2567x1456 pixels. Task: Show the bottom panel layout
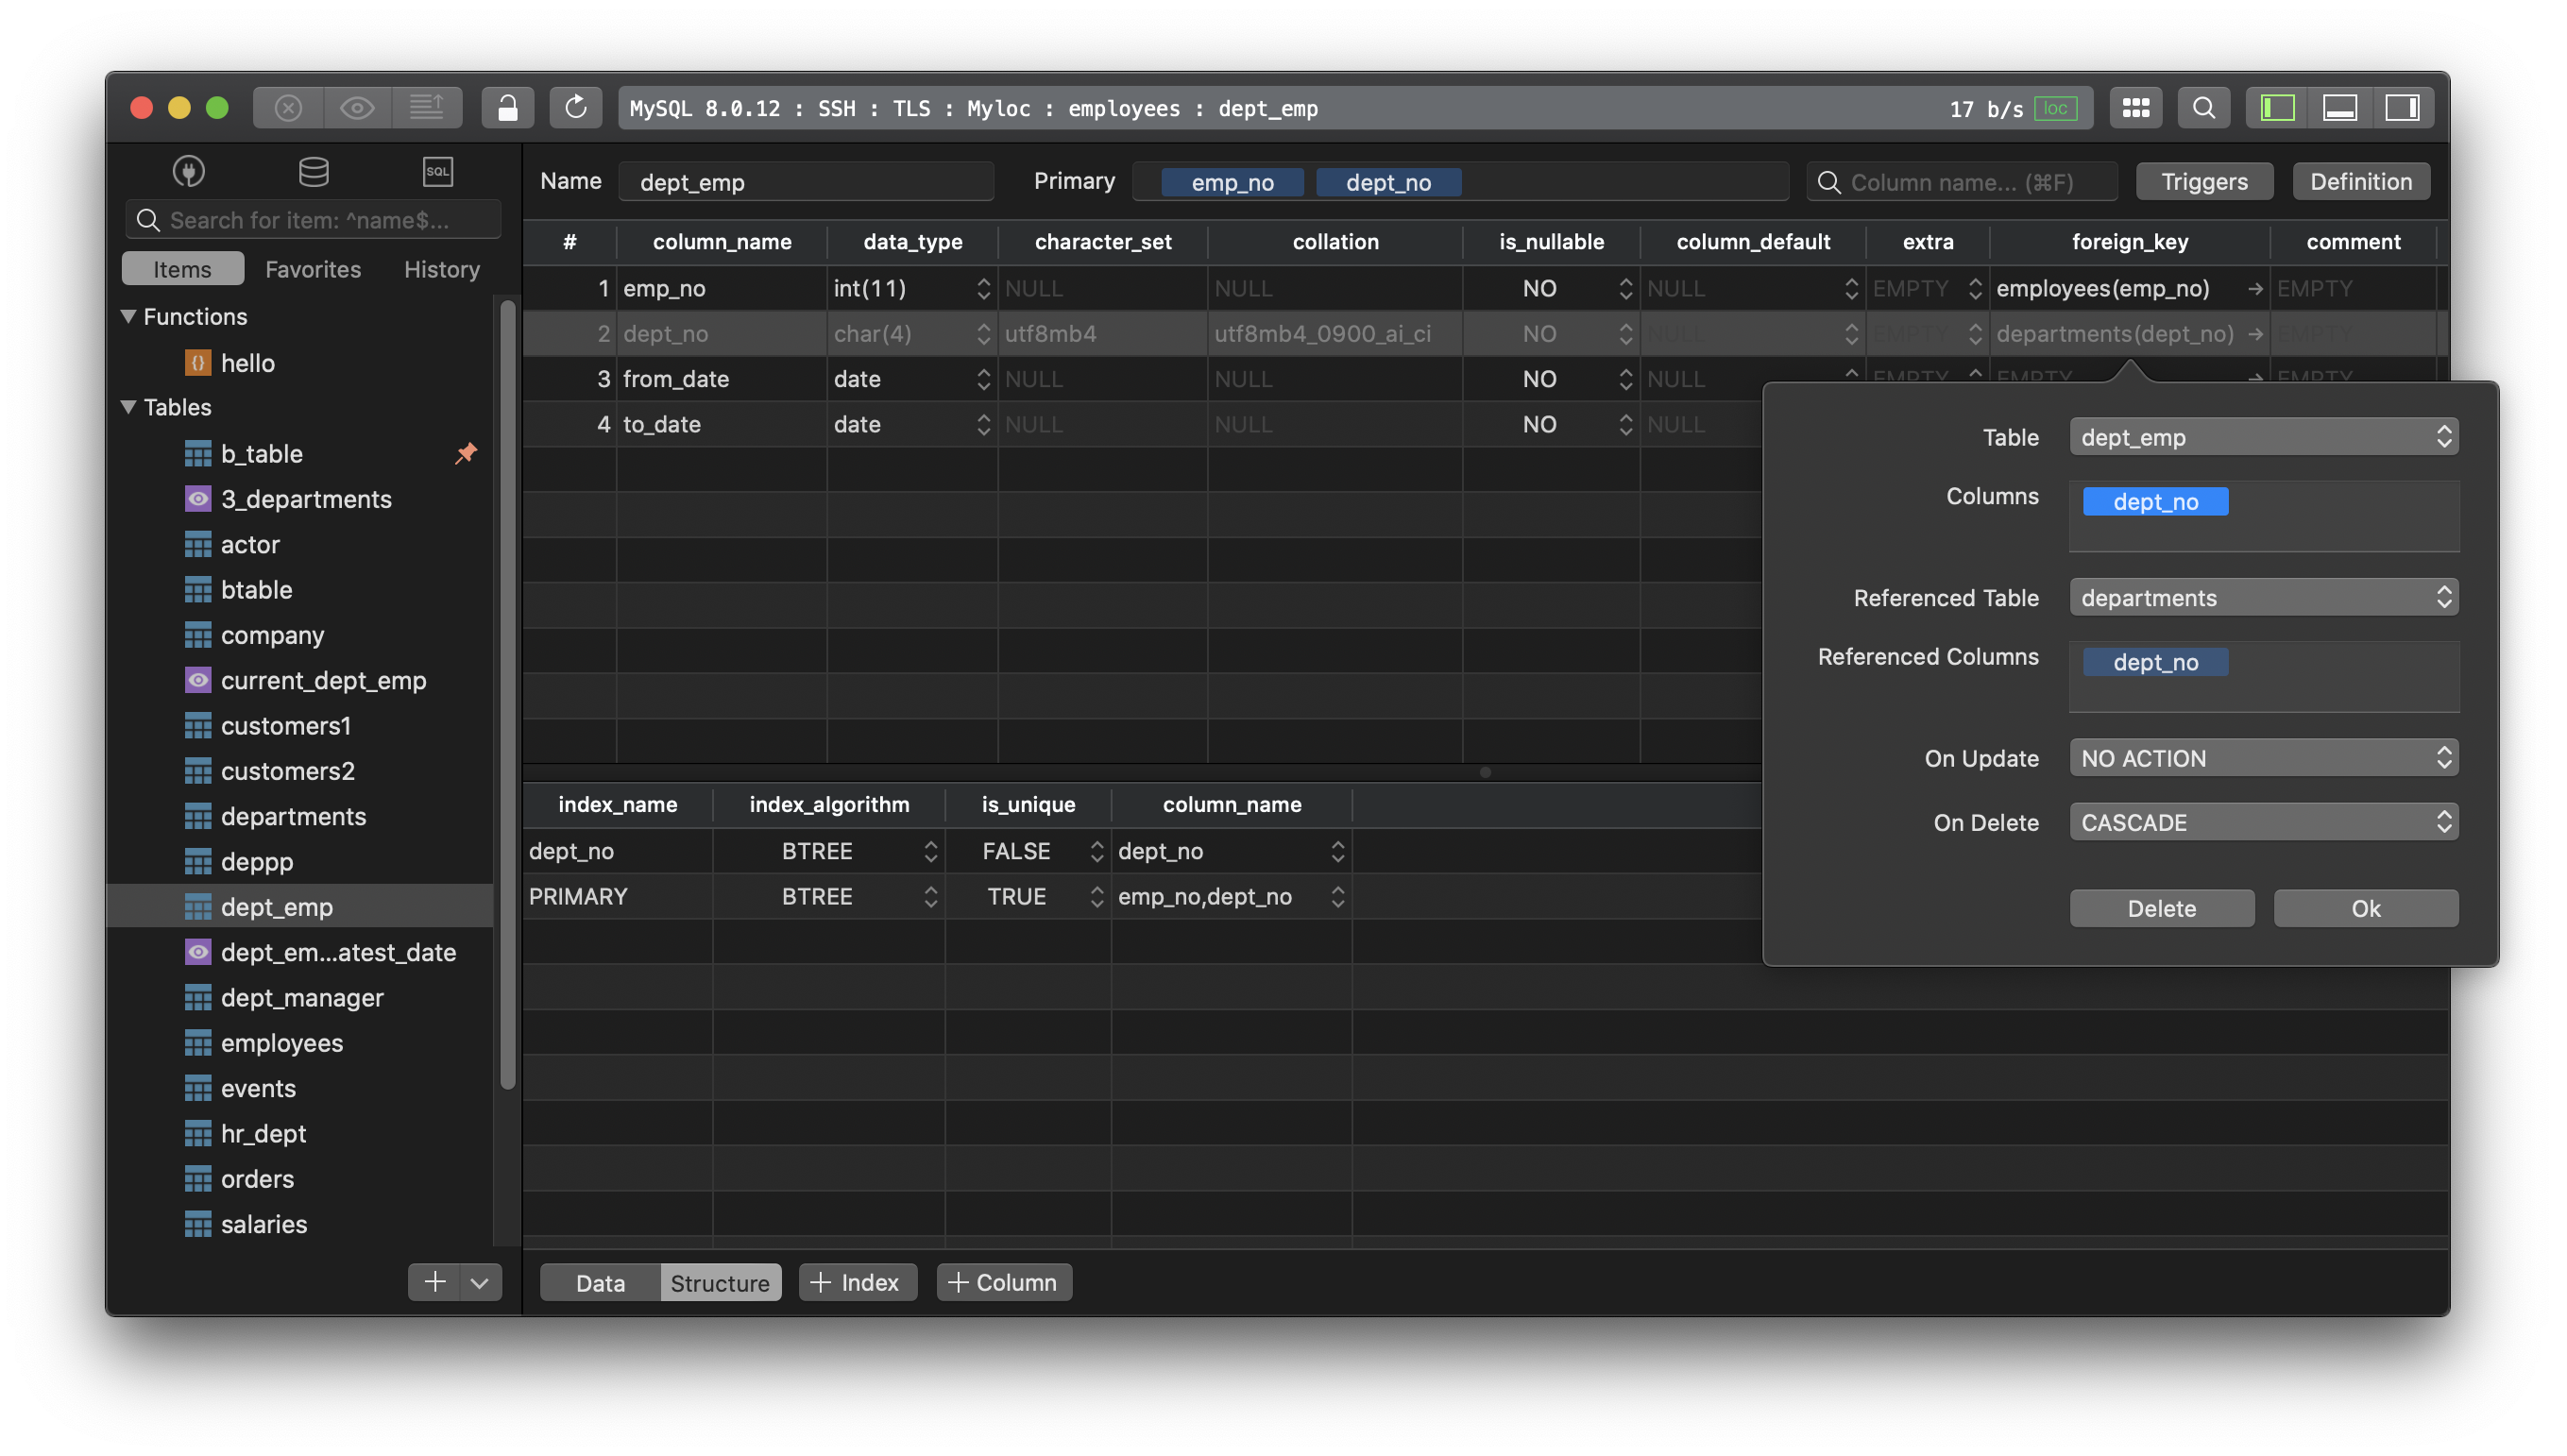2340,107
